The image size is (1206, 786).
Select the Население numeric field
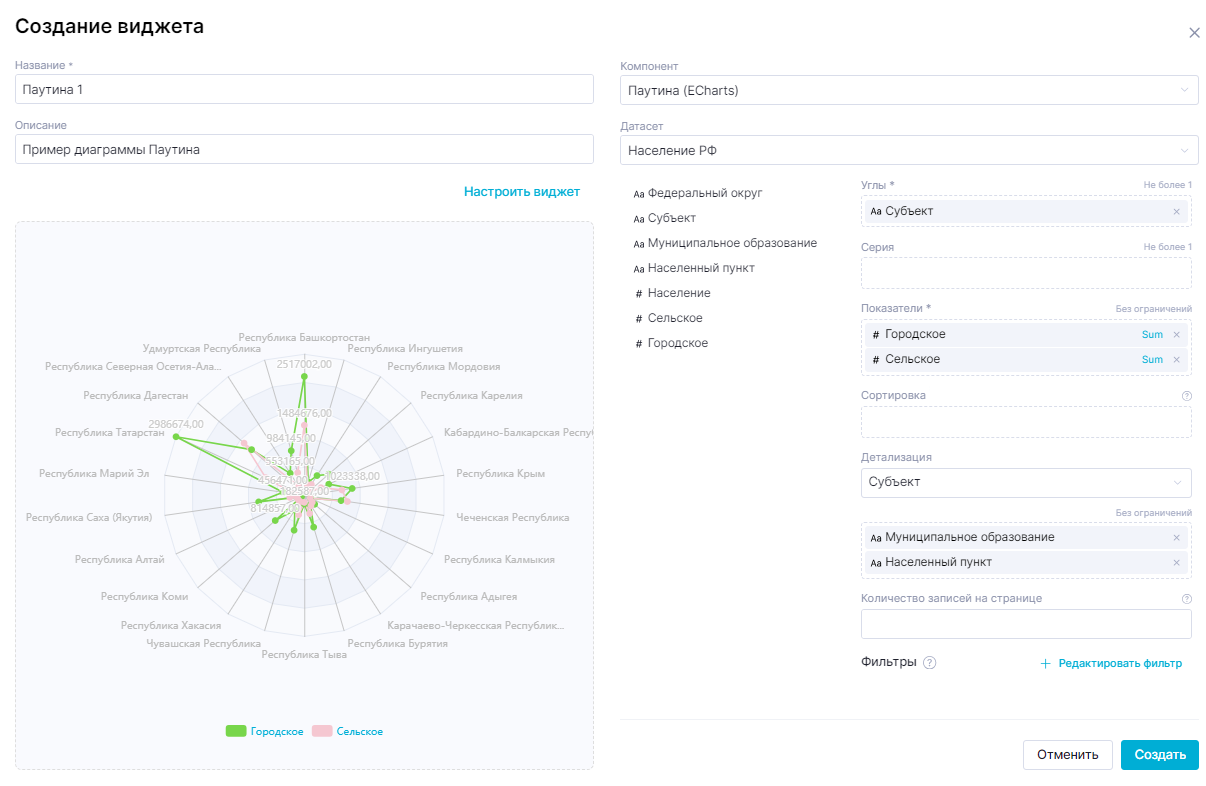[673, 293]
